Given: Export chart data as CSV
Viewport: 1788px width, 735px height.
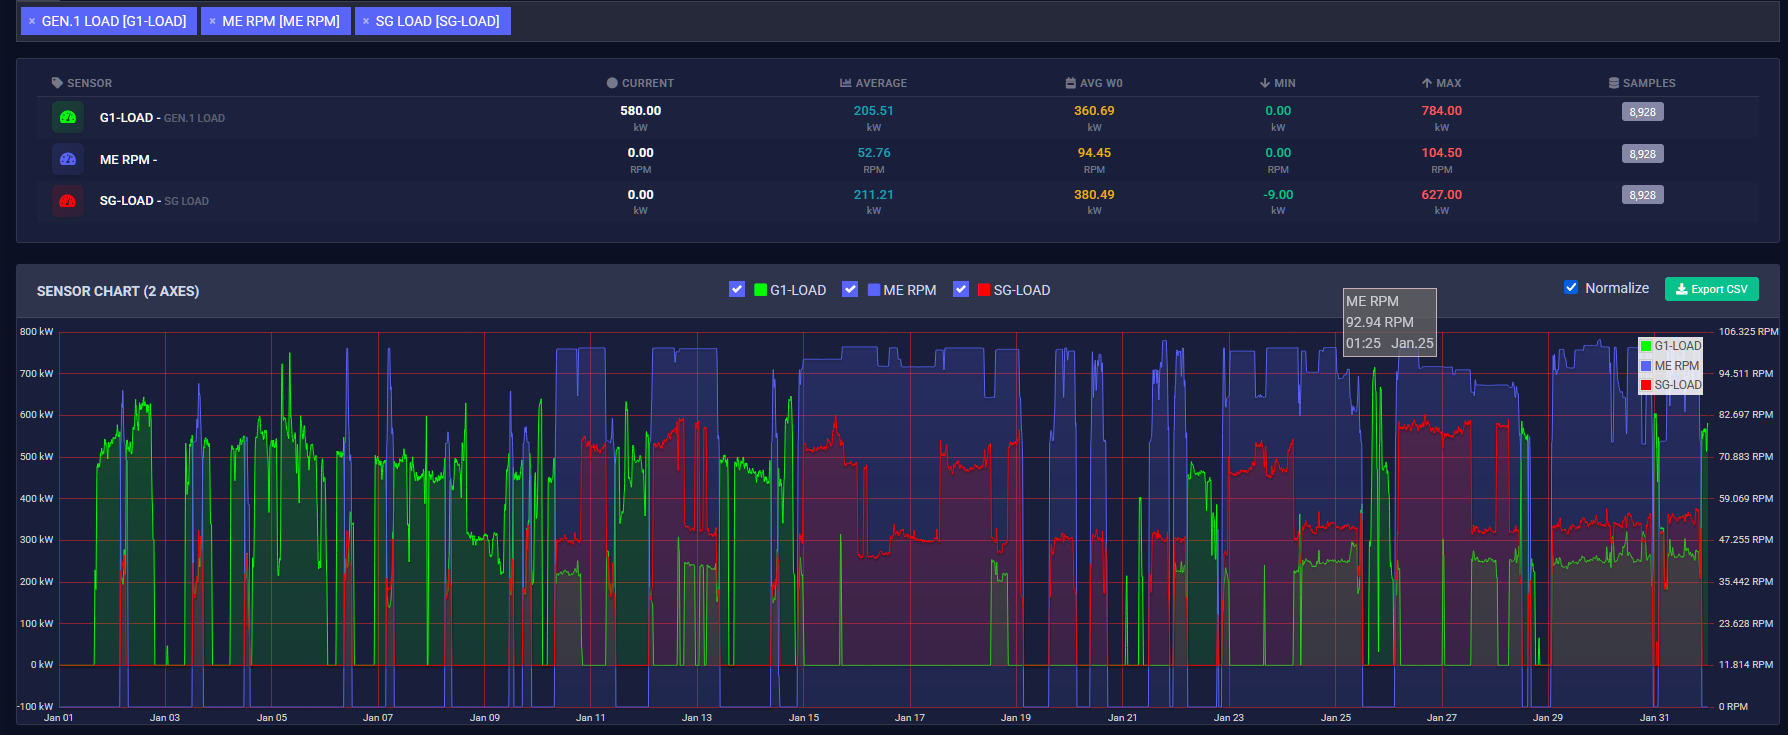Looking at the screenshot, I should click(1711, 289).
